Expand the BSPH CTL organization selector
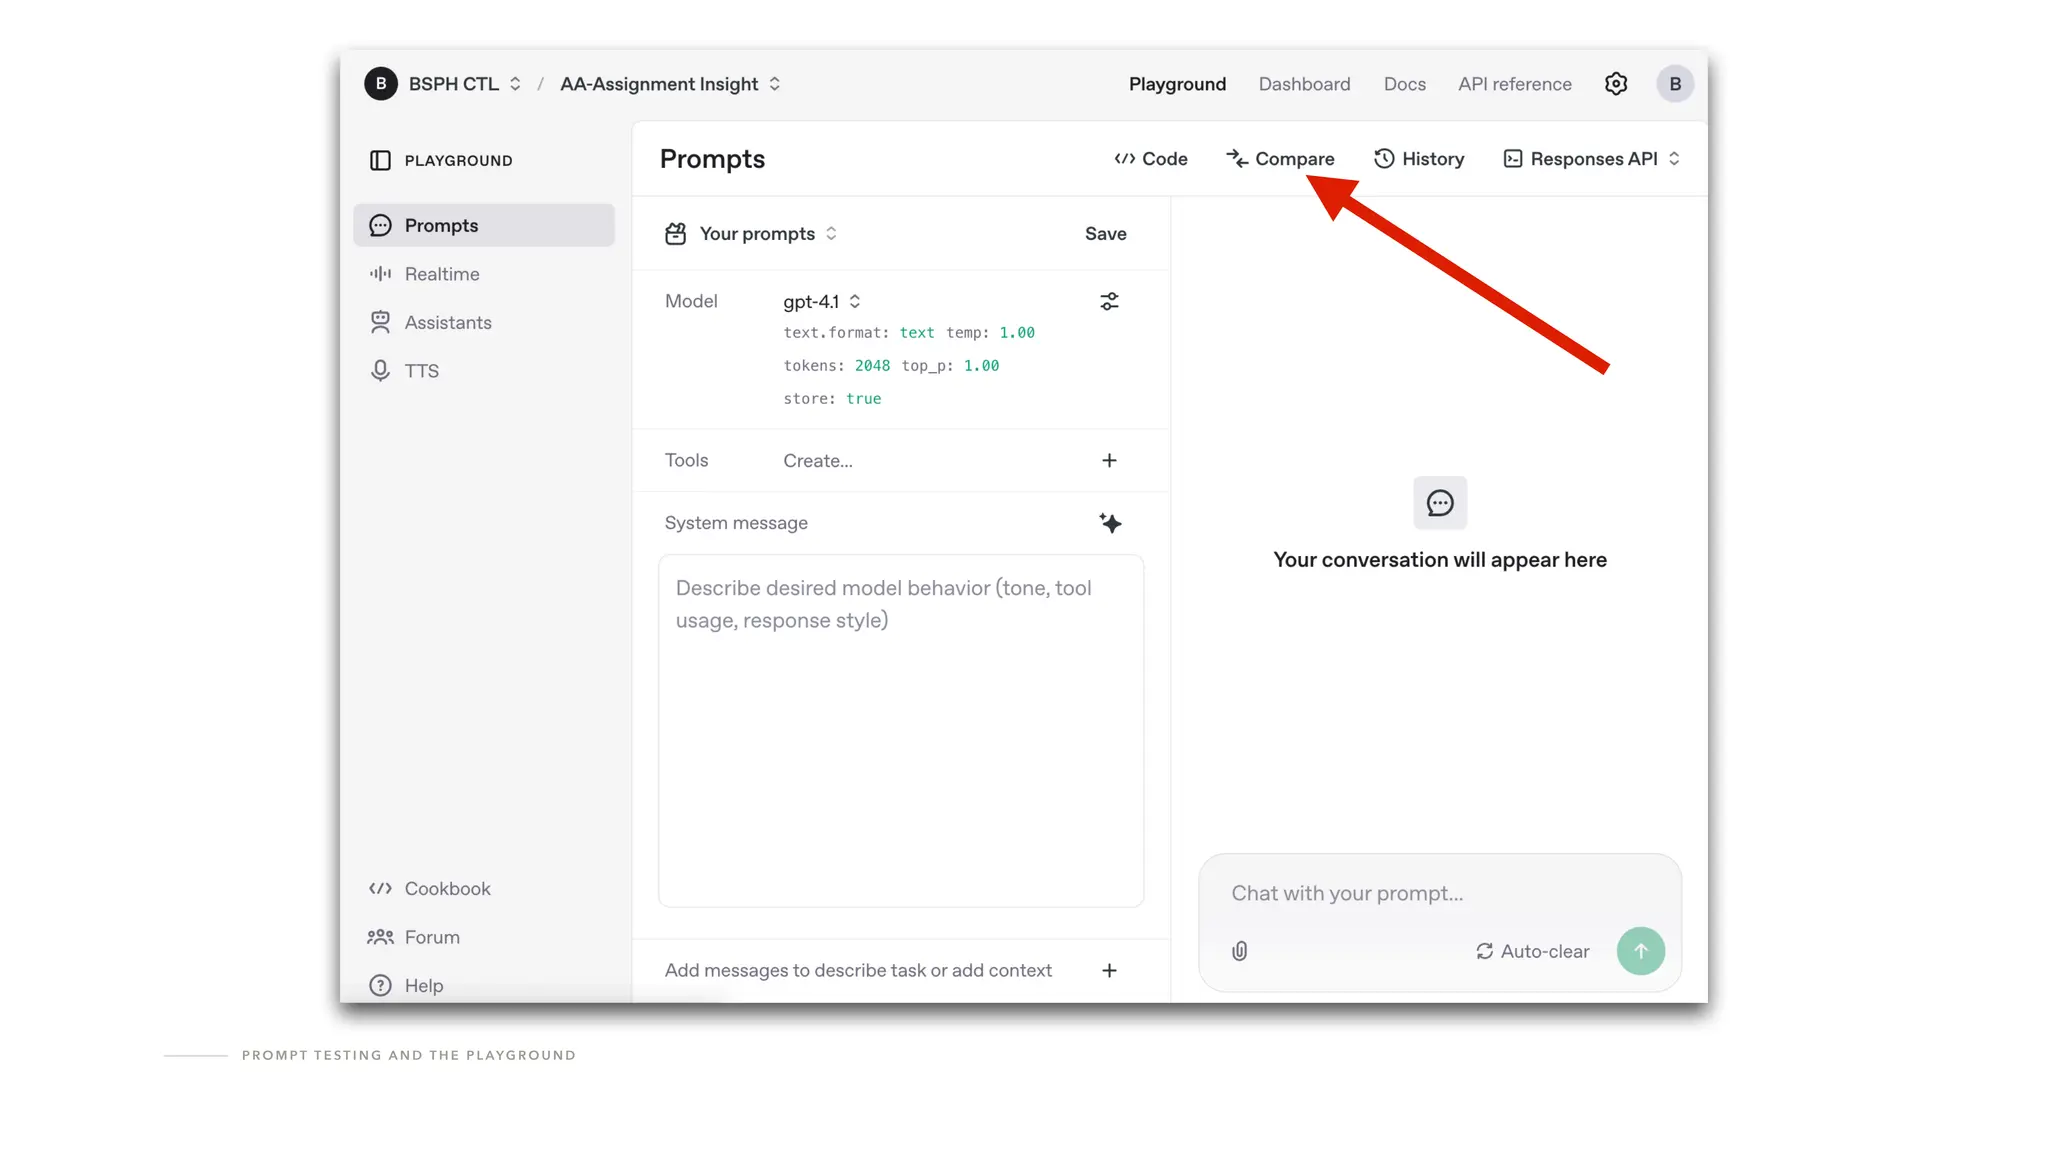Screen dimensions: 2048x1152 click(x=465, y=84)
